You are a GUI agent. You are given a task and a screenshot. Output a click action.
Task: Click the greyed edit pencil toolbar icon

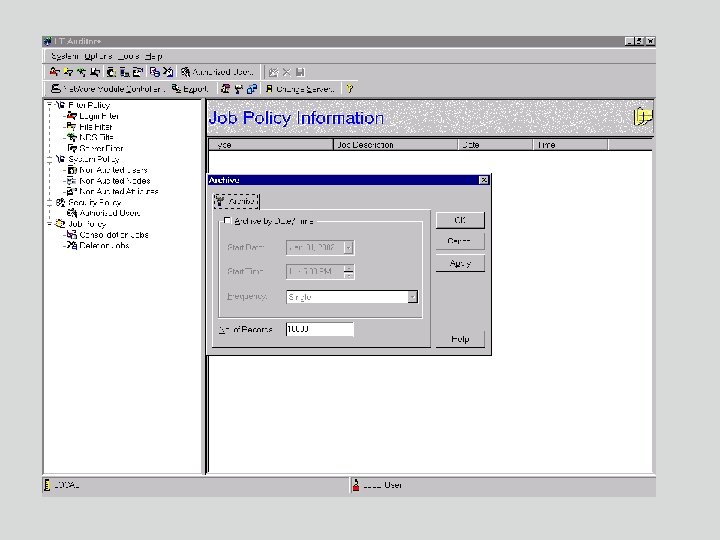[x=274, y=72]
